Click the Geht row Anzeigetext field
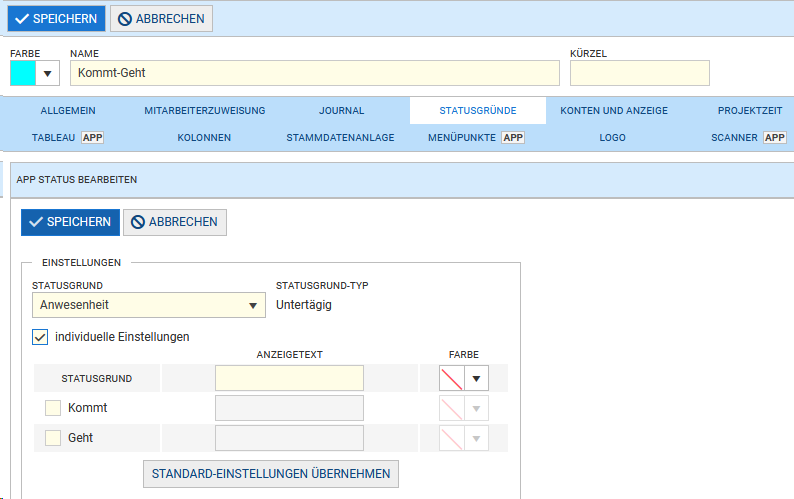 point(289,438)
